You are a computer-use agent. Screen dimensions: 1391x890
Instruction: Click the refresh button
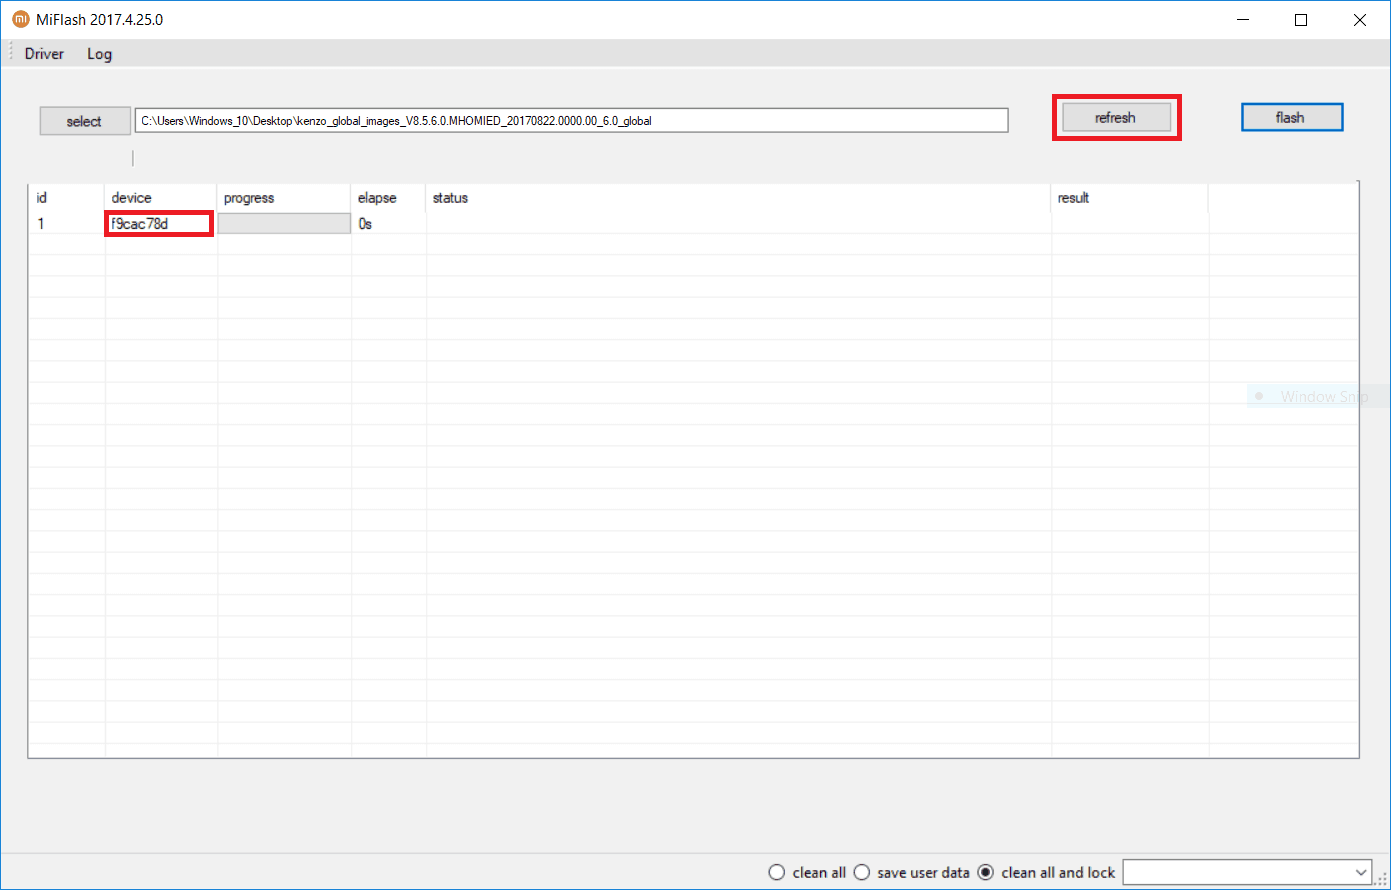click(1116, 117)
